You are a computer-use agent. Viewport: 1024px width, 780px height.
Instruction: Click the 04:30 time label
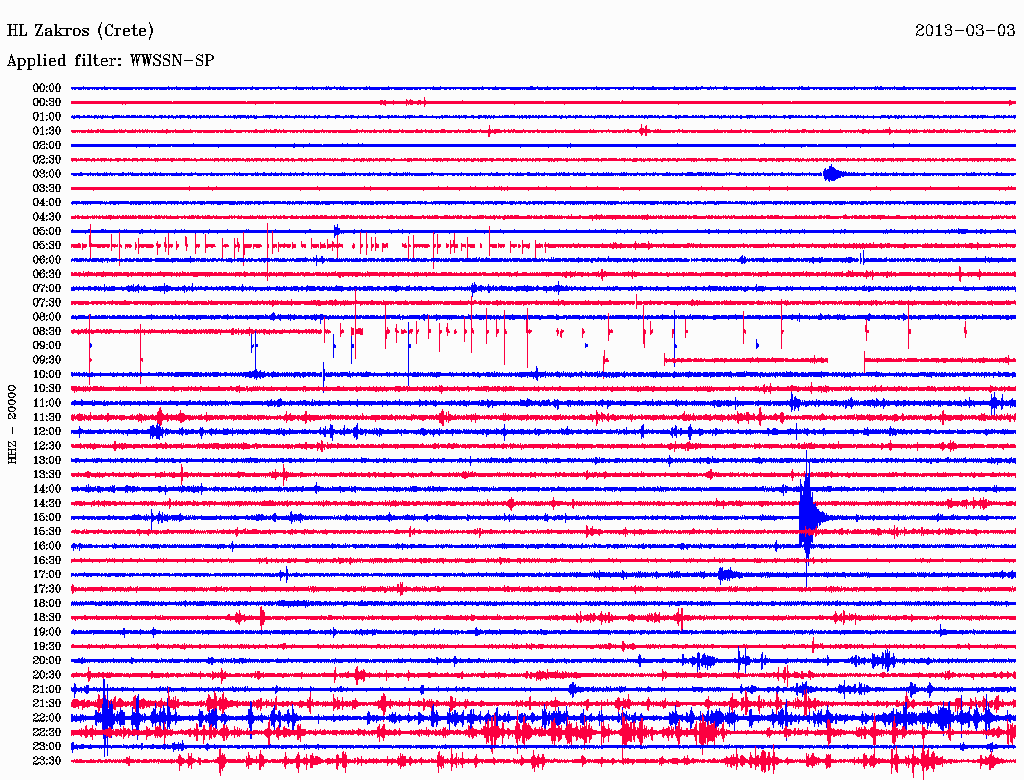(47, 217)
